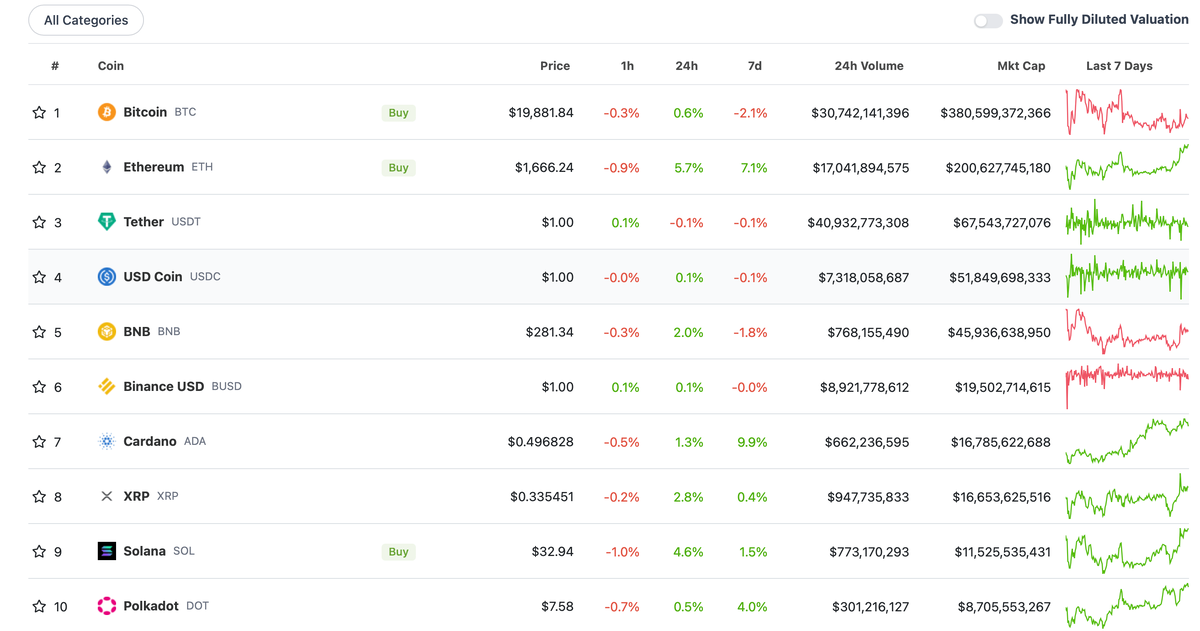Image resolution: width=1200 pixels, height=631 pixels.
Task: Click the Tether logo icon
Action: pyautogui.click(x=106, y=222)
